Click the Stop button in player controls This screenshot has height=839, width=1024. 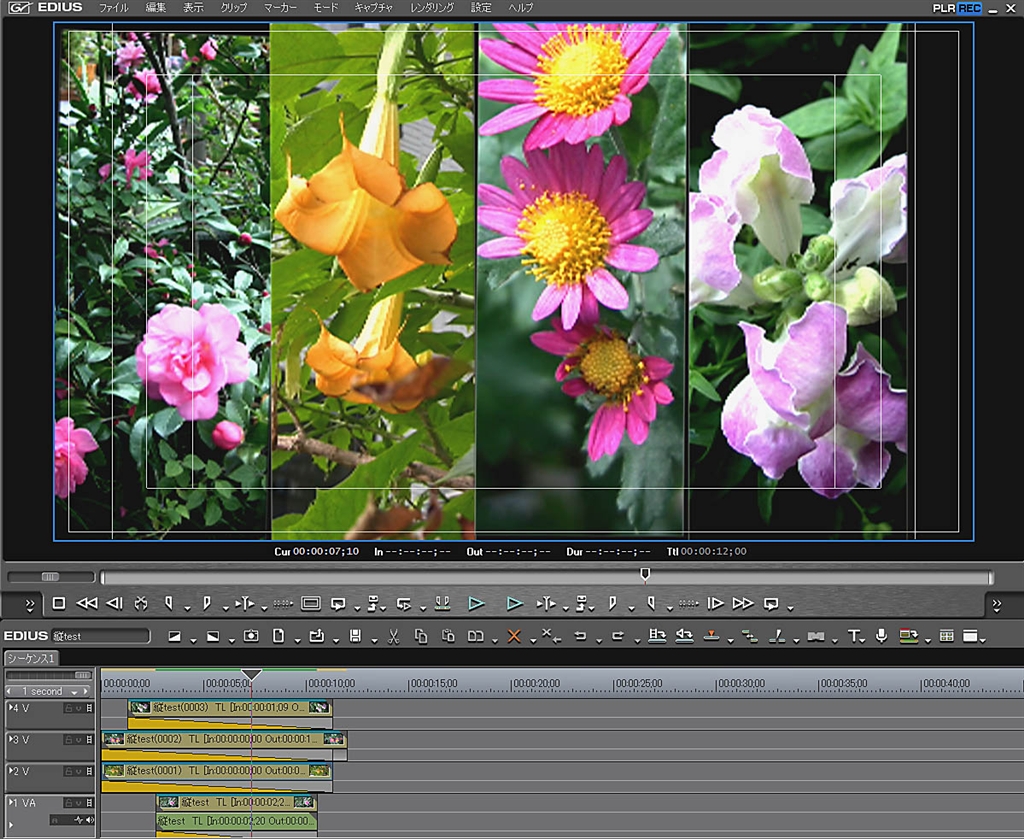coord(59,604)
